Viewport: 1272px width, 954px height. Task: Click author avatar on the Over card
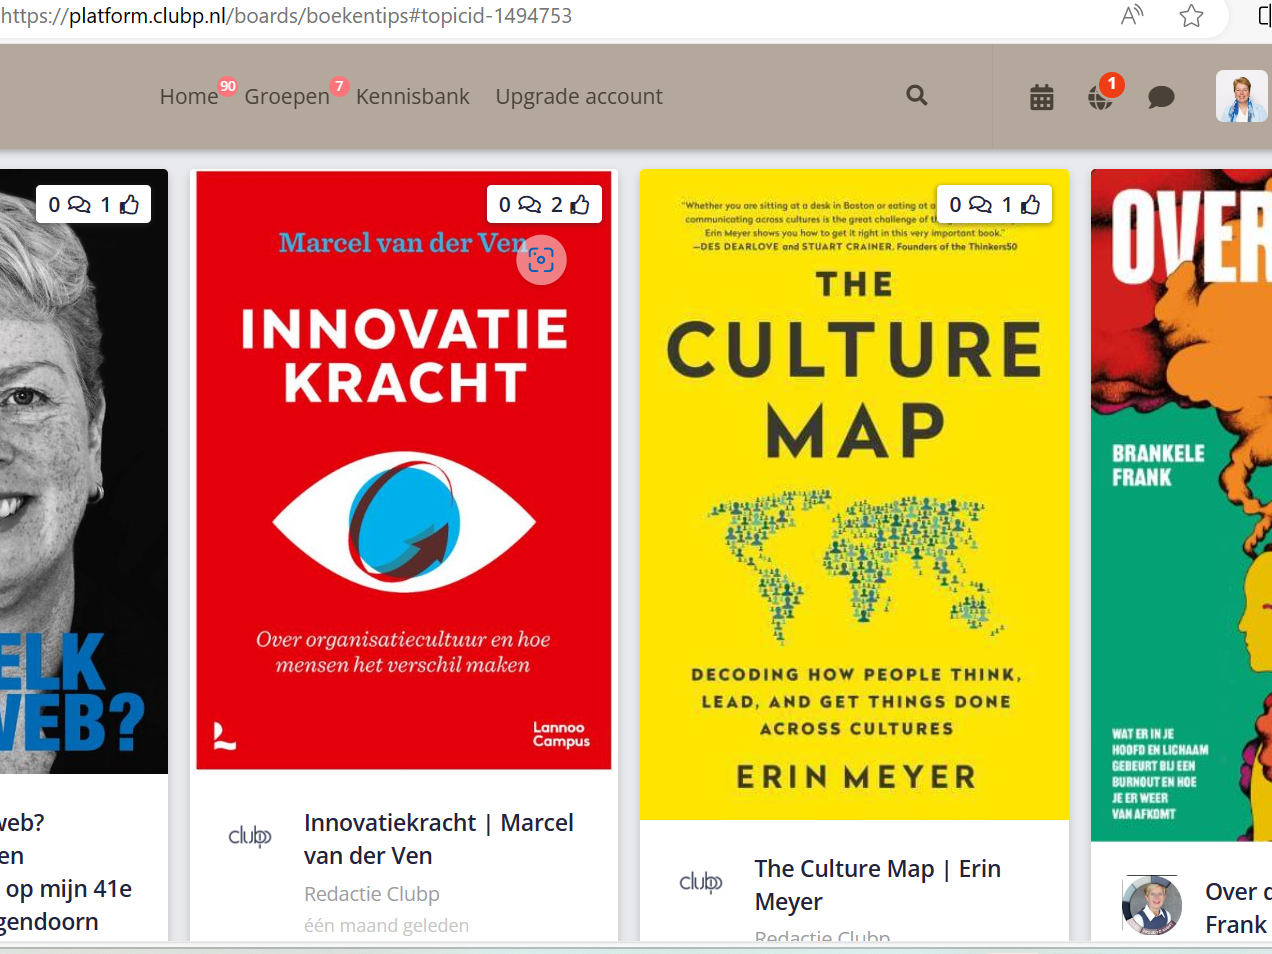(x=1152, y=905)
